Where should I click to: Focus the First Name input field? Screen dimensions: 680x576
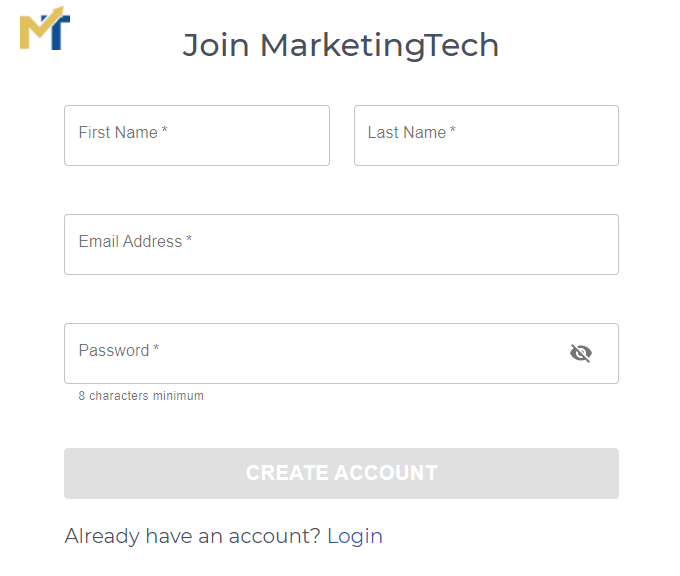197,135
